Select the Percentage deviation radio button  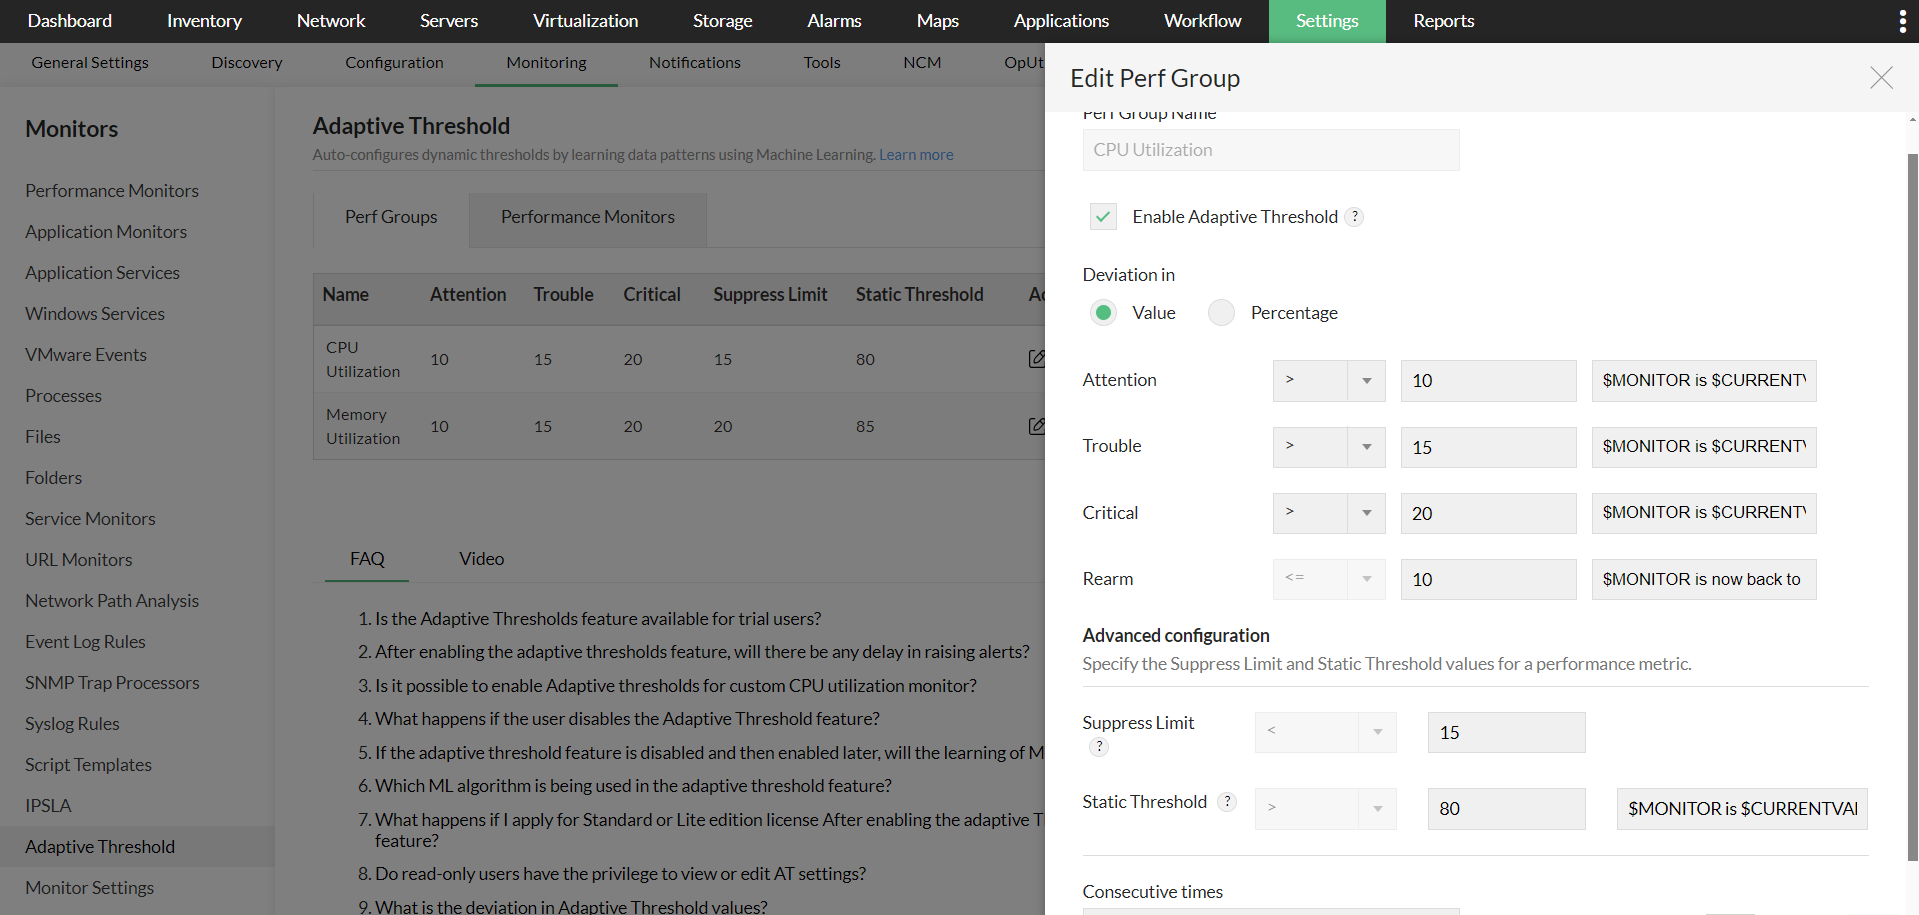point(1221,313)
